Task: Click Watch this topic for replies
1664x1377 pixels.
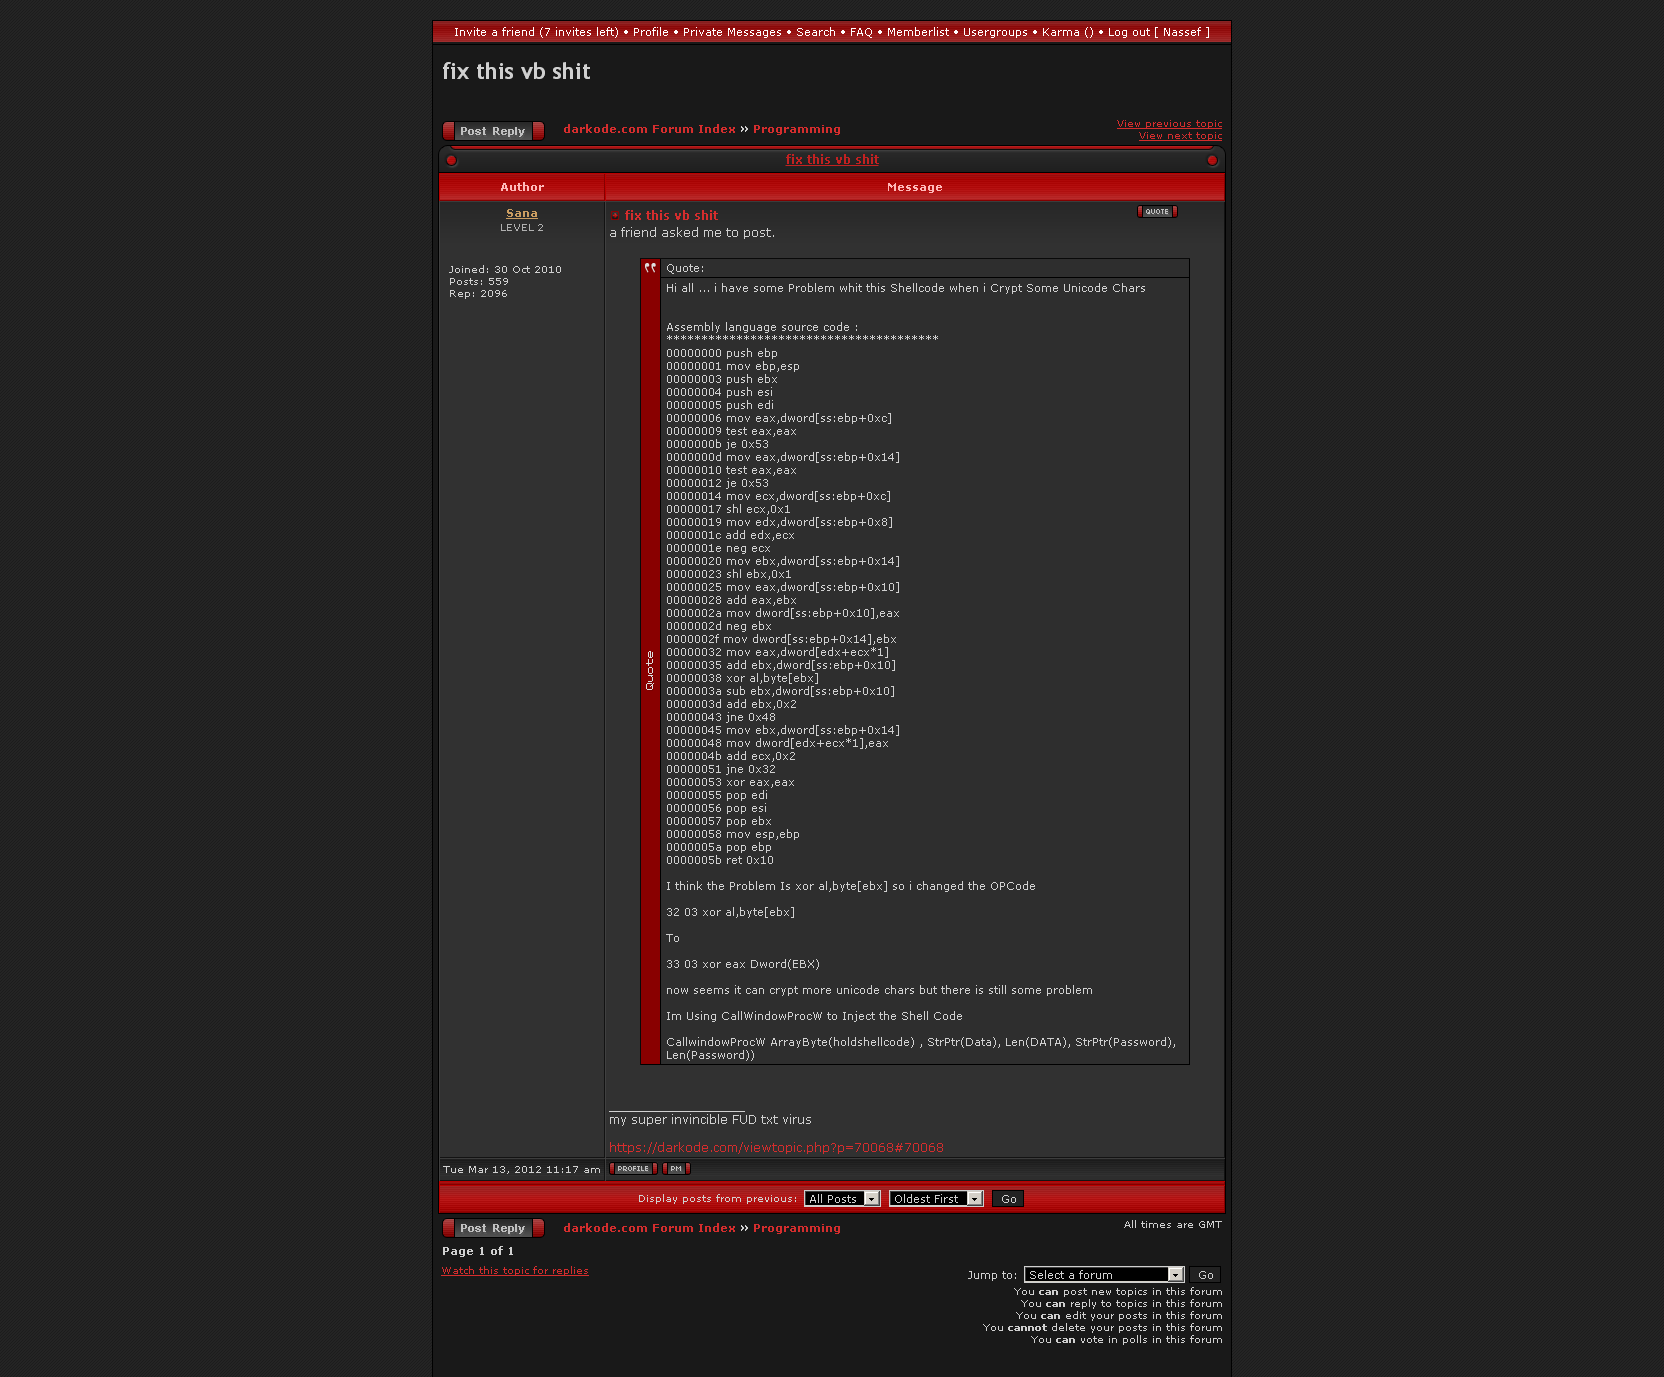Action: click(x=515, y=1271)
